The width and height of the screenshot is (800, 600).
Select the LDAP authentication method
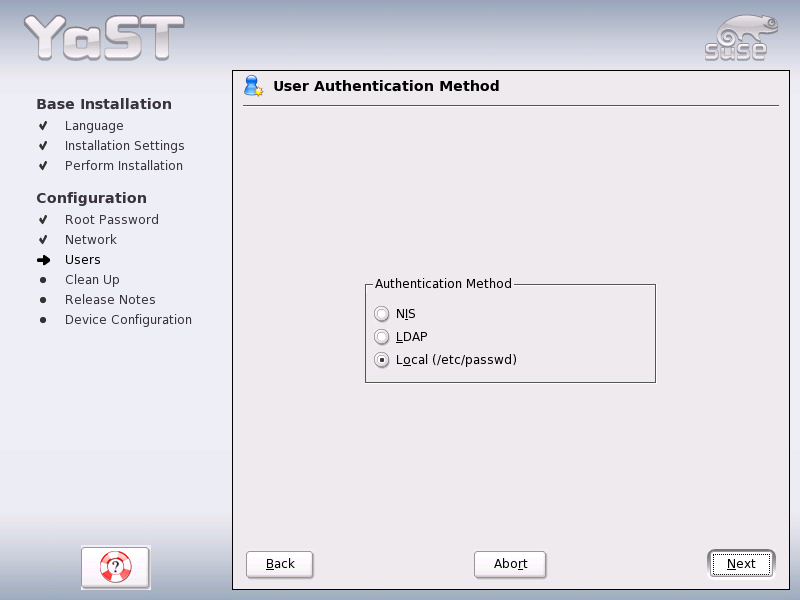(x=381, y=336)
